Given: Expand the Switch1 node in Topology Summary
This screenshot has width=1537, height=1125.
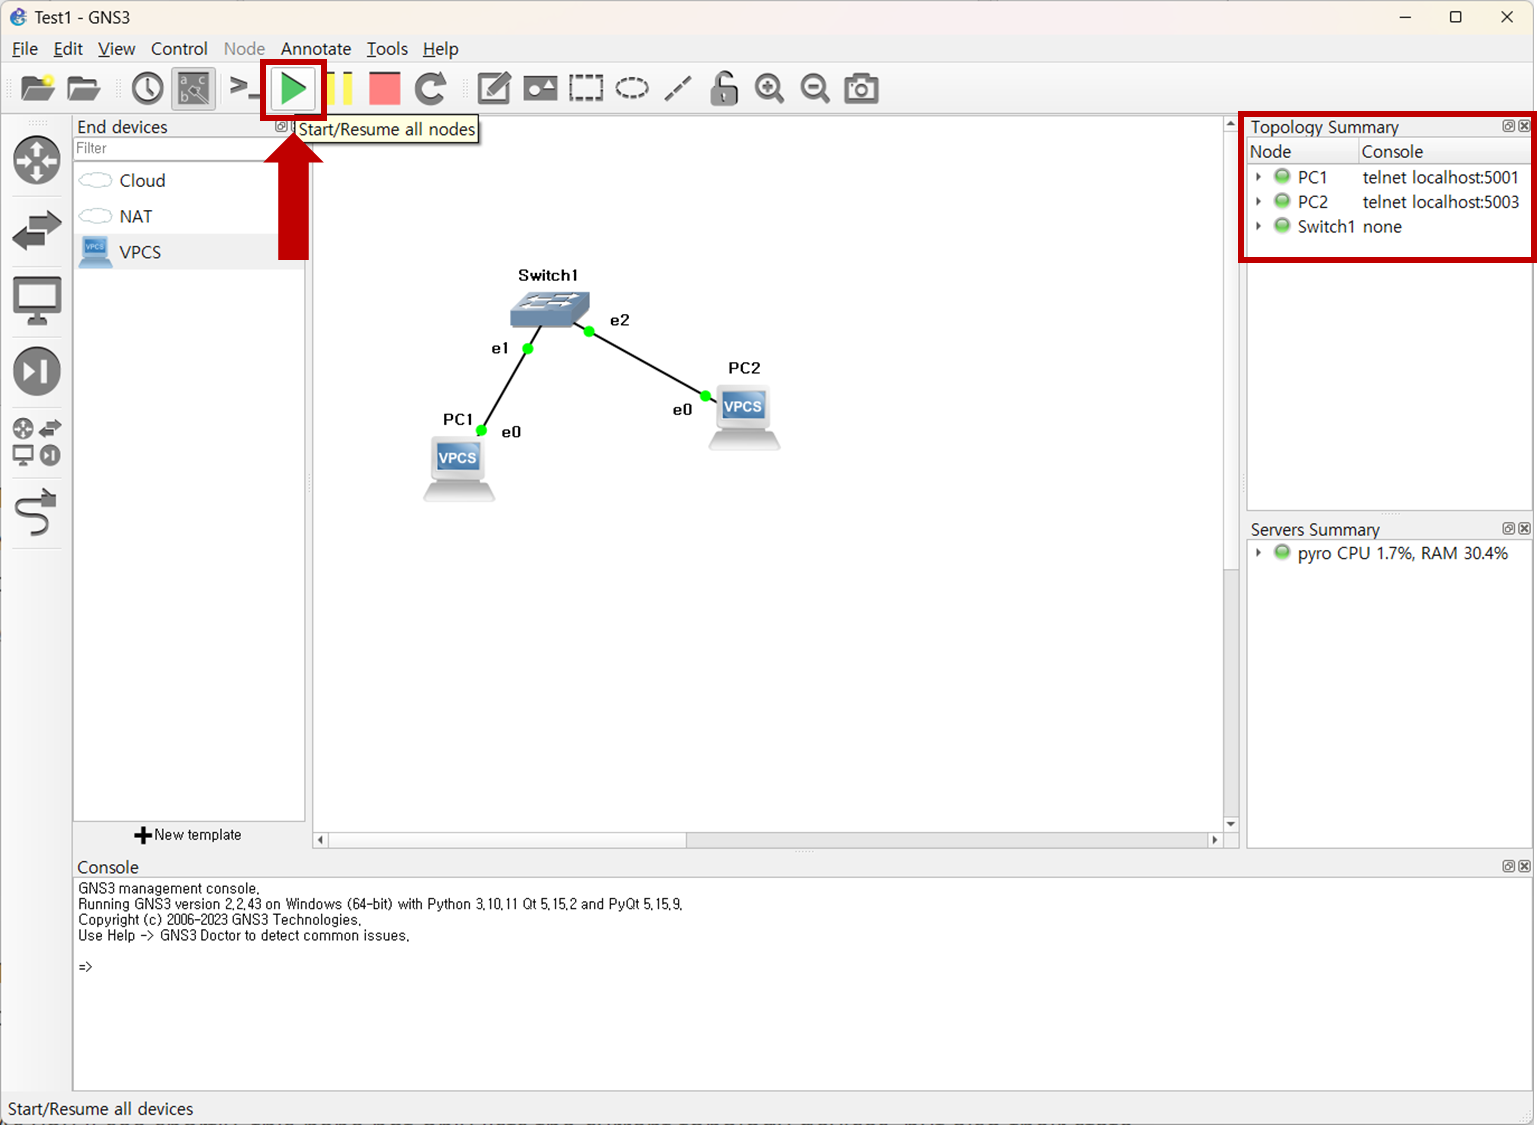Looking at the screenshot, I should (x=1259, y=226).
